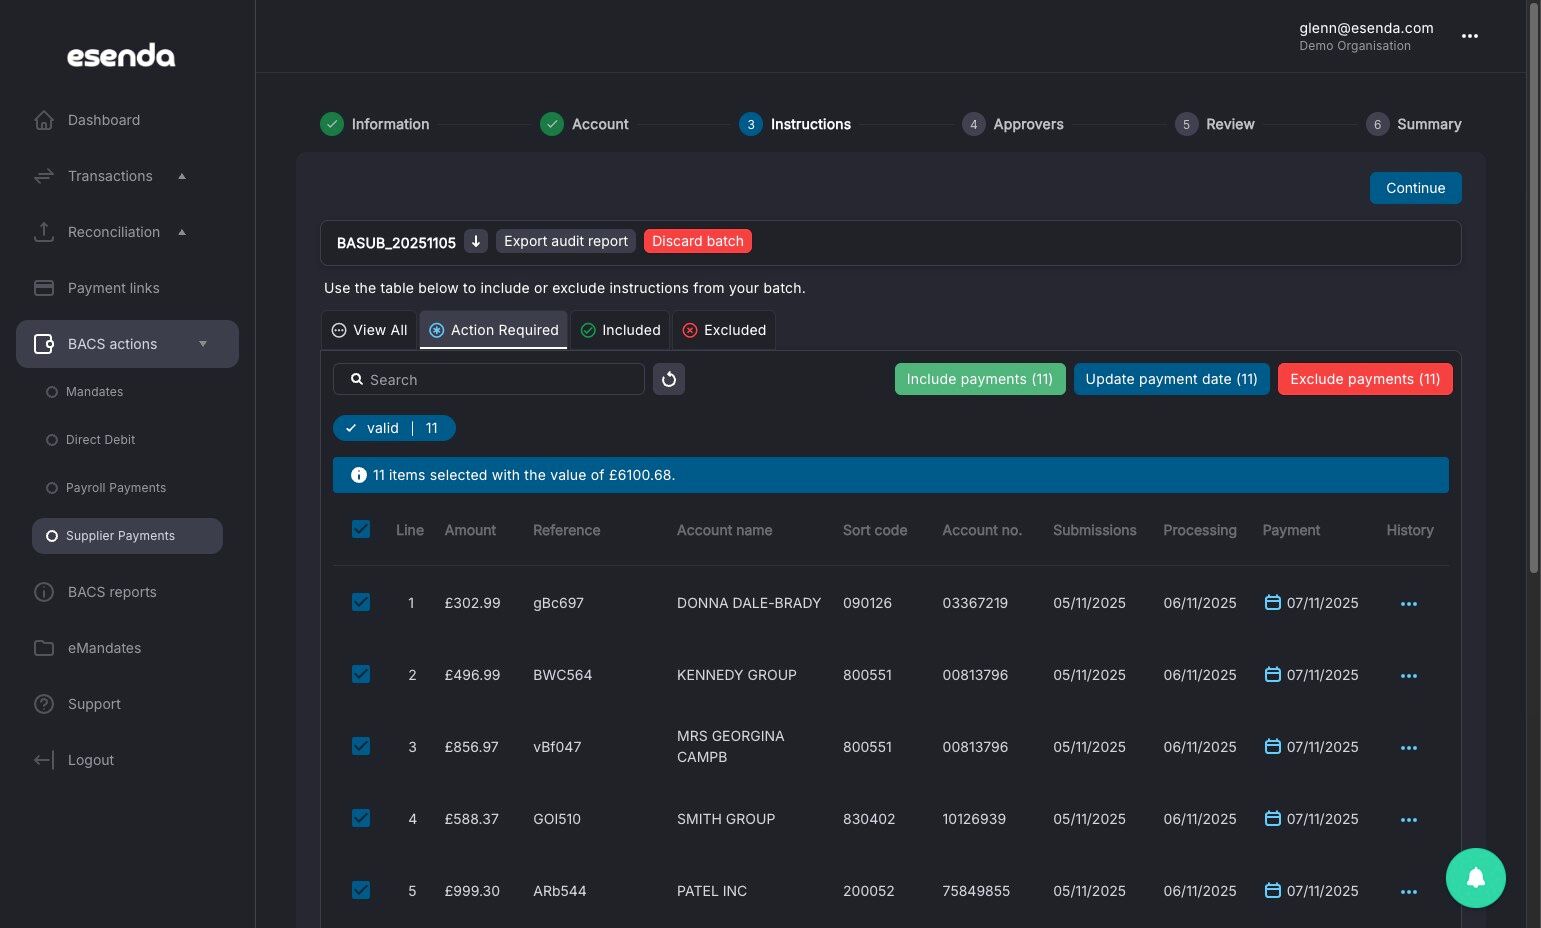Image resolution: width=1541 pixels, height=928 pixels.
Task: Go to Dashboard via home icon
Action: [x=44, y=120]
